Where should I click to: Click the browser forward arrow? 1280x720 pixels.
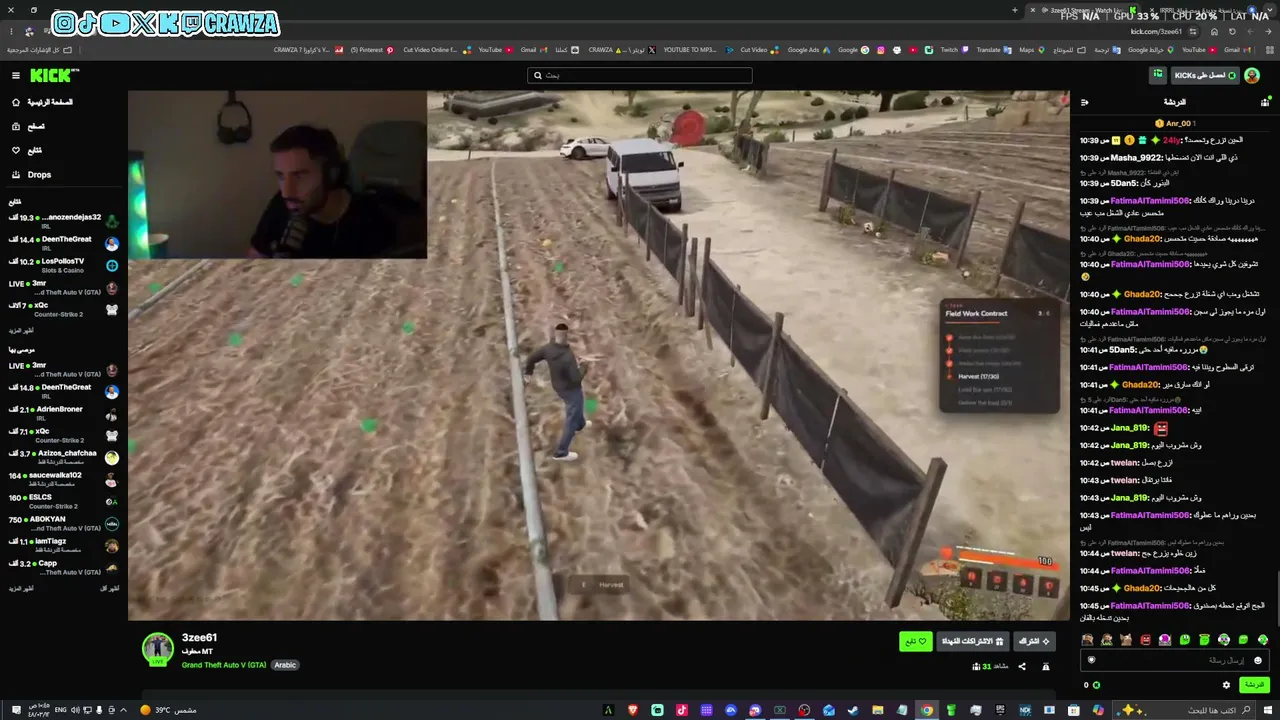coord(1250,31)
